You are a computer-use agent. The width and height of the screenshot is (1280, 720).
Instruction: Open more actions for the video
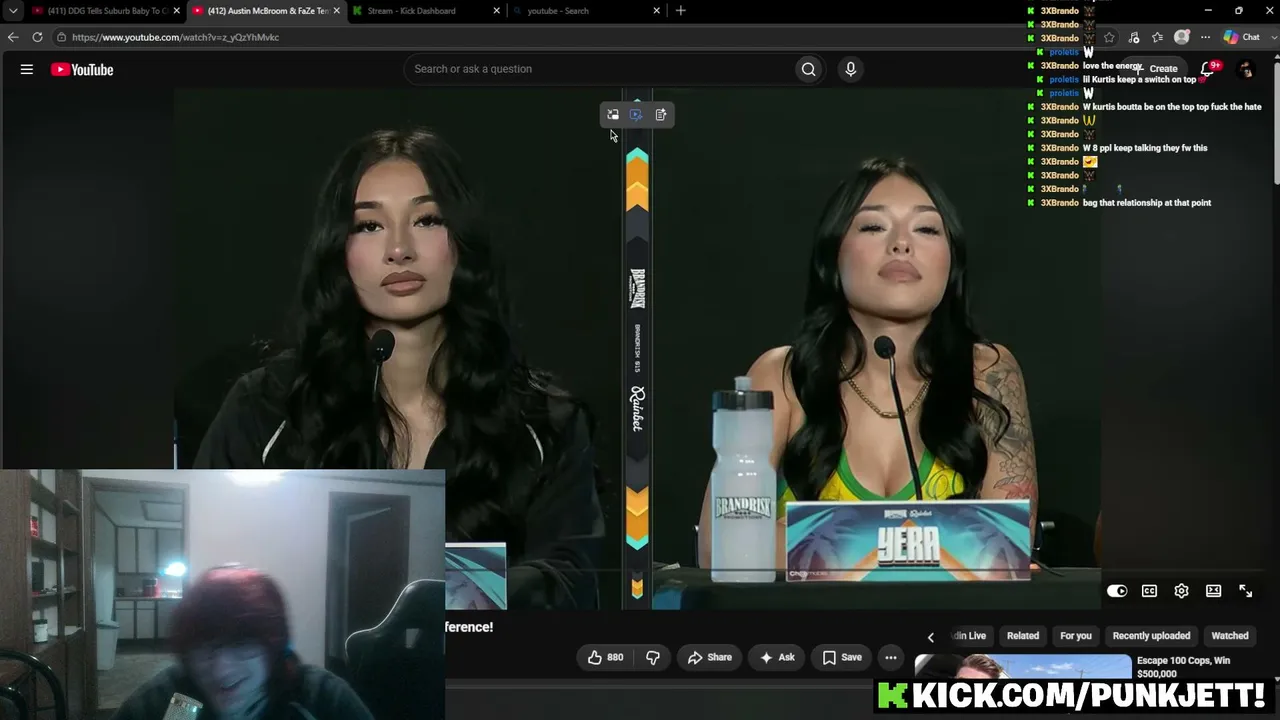891,657
